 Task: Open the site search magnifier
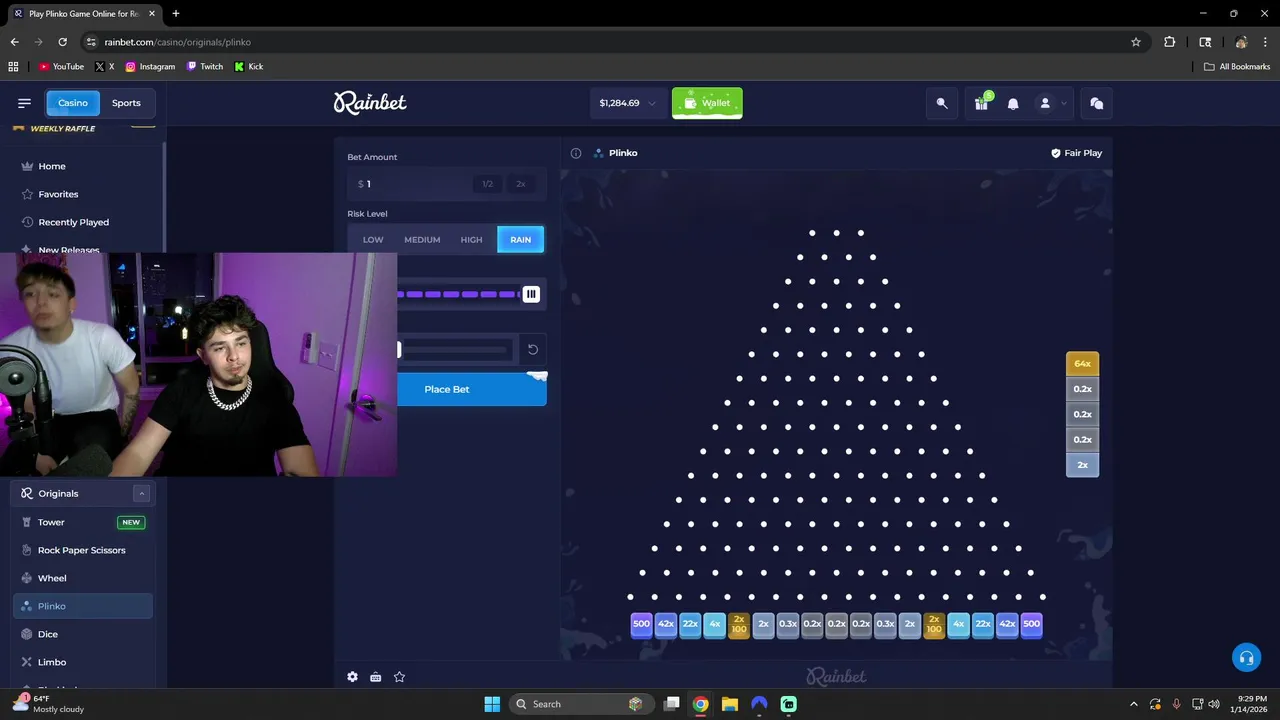pyautogui.click(x=942, y=103)
